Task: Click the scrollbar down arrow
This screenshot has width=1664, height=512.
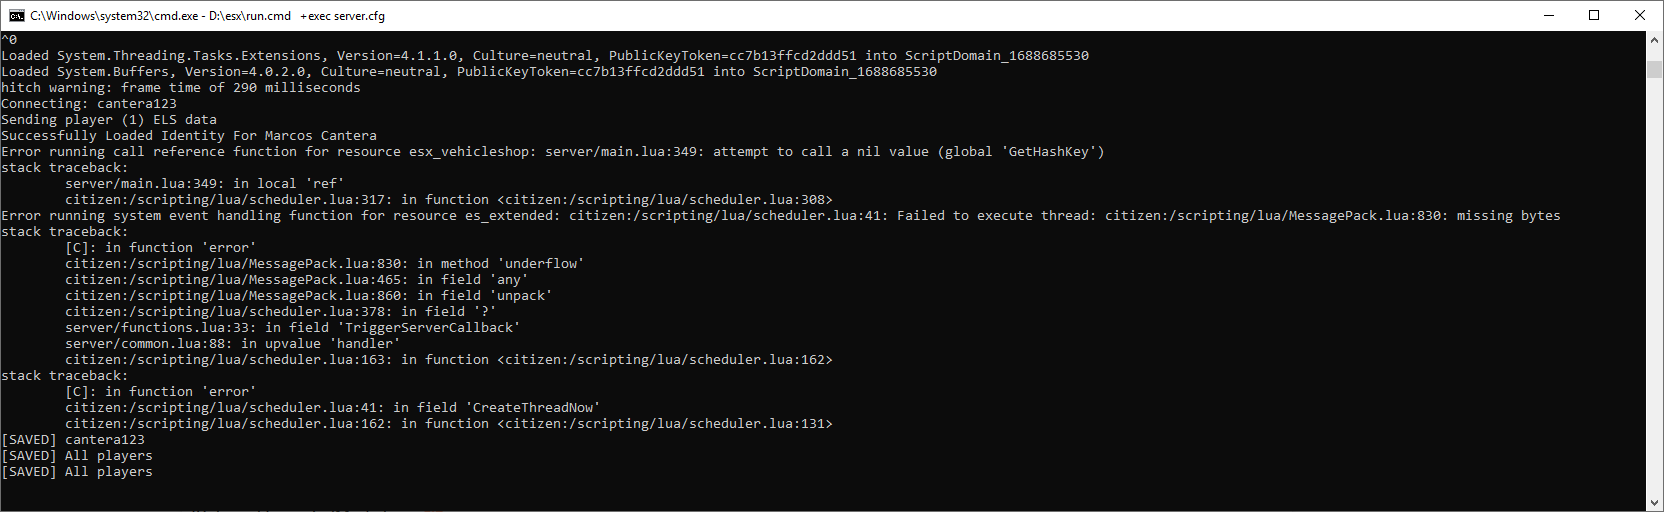Action: pos(1654,502)
